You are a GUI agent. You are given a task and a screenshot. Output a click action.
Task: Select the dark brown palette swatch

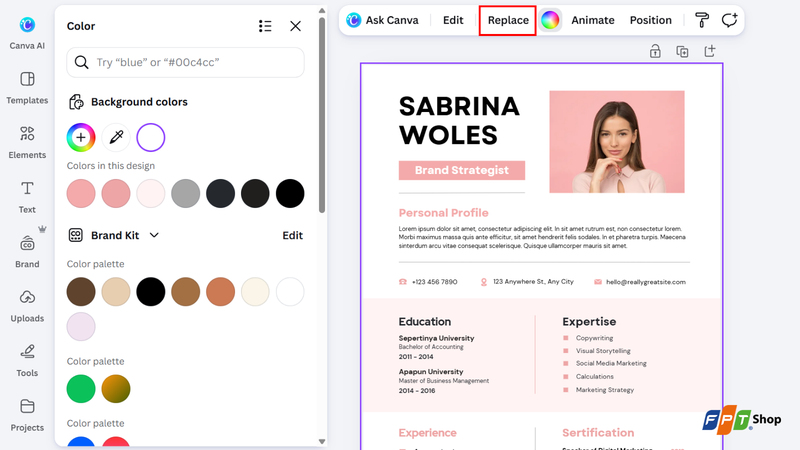(x=81, y=291)
